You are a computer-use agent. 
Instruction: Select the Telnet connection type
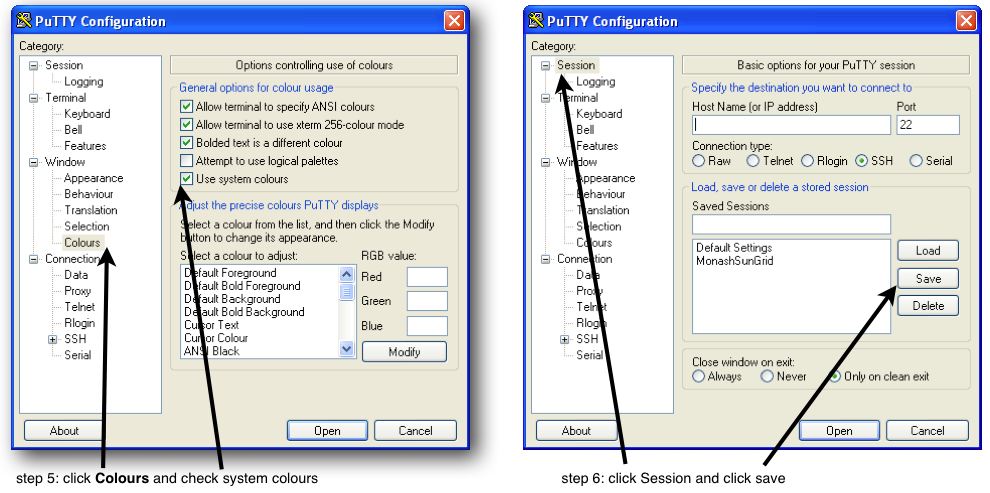pos(753,161)
